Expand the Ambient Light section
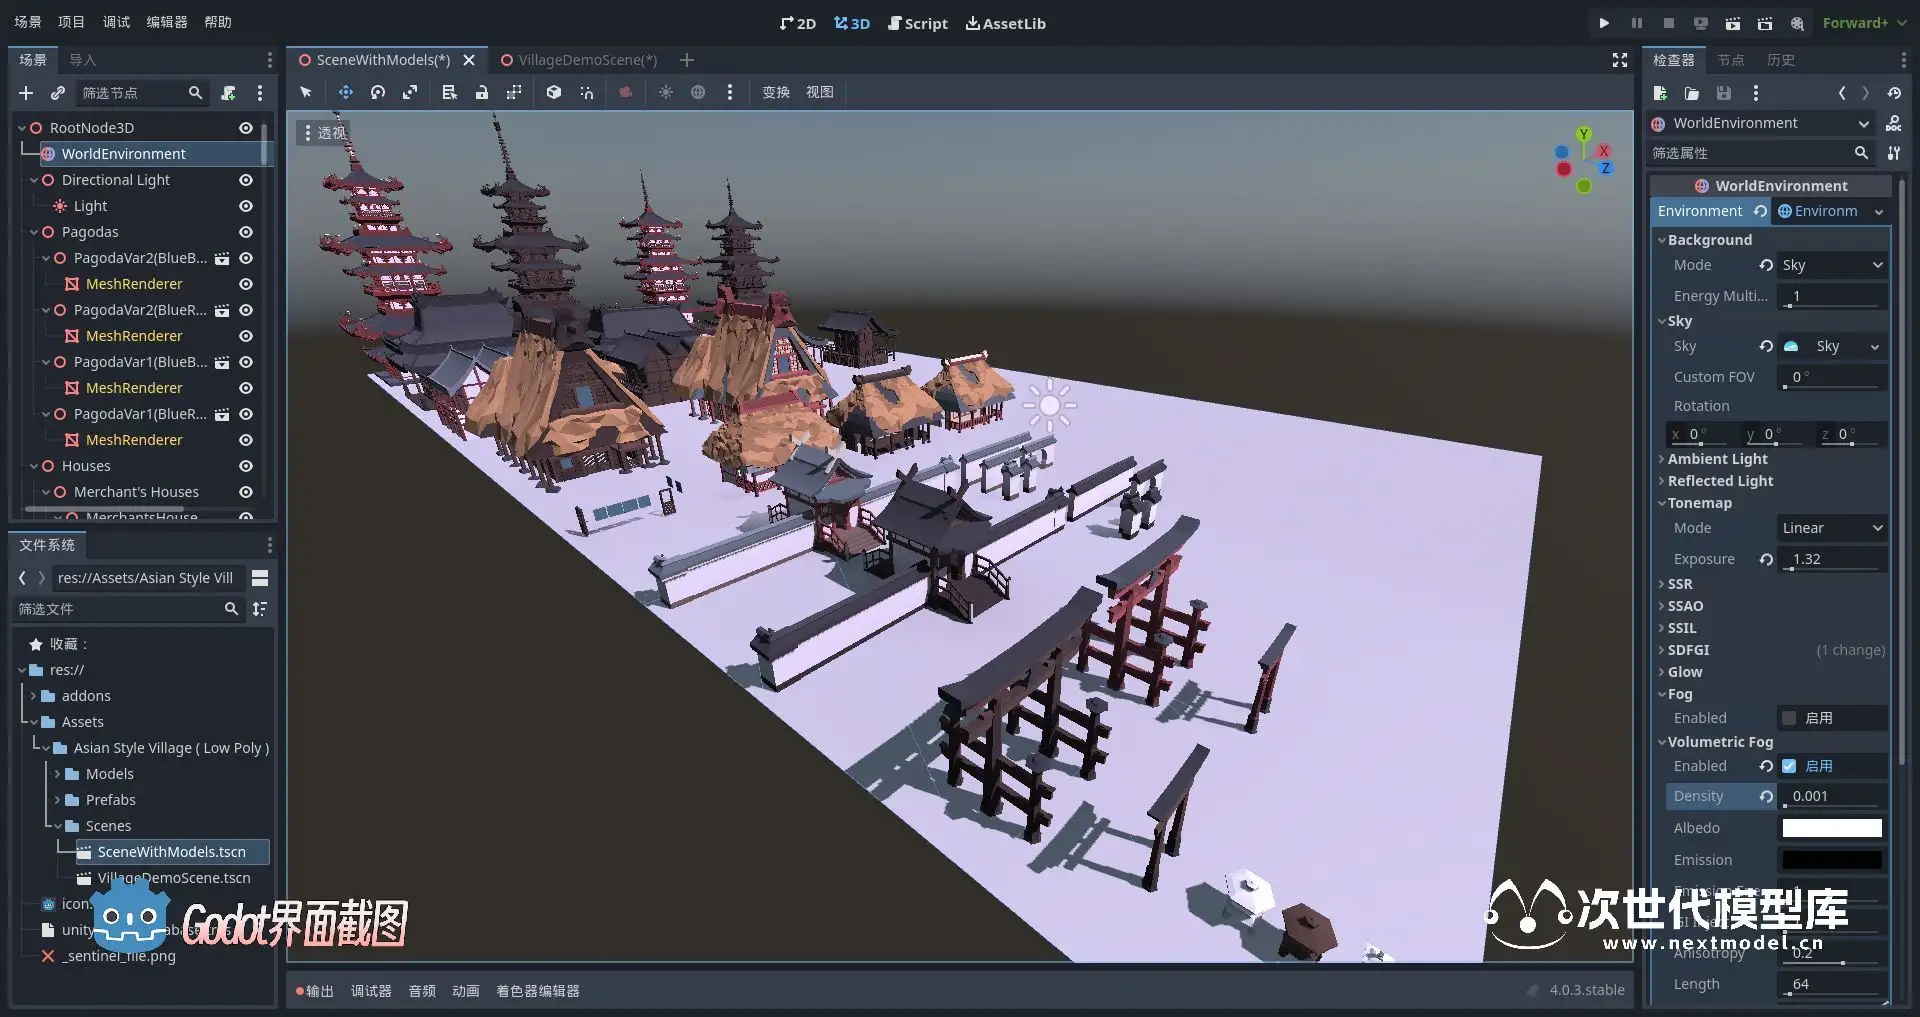Image resolution: width=1920 pixels, height=1017 pixels. point(1717,459)
